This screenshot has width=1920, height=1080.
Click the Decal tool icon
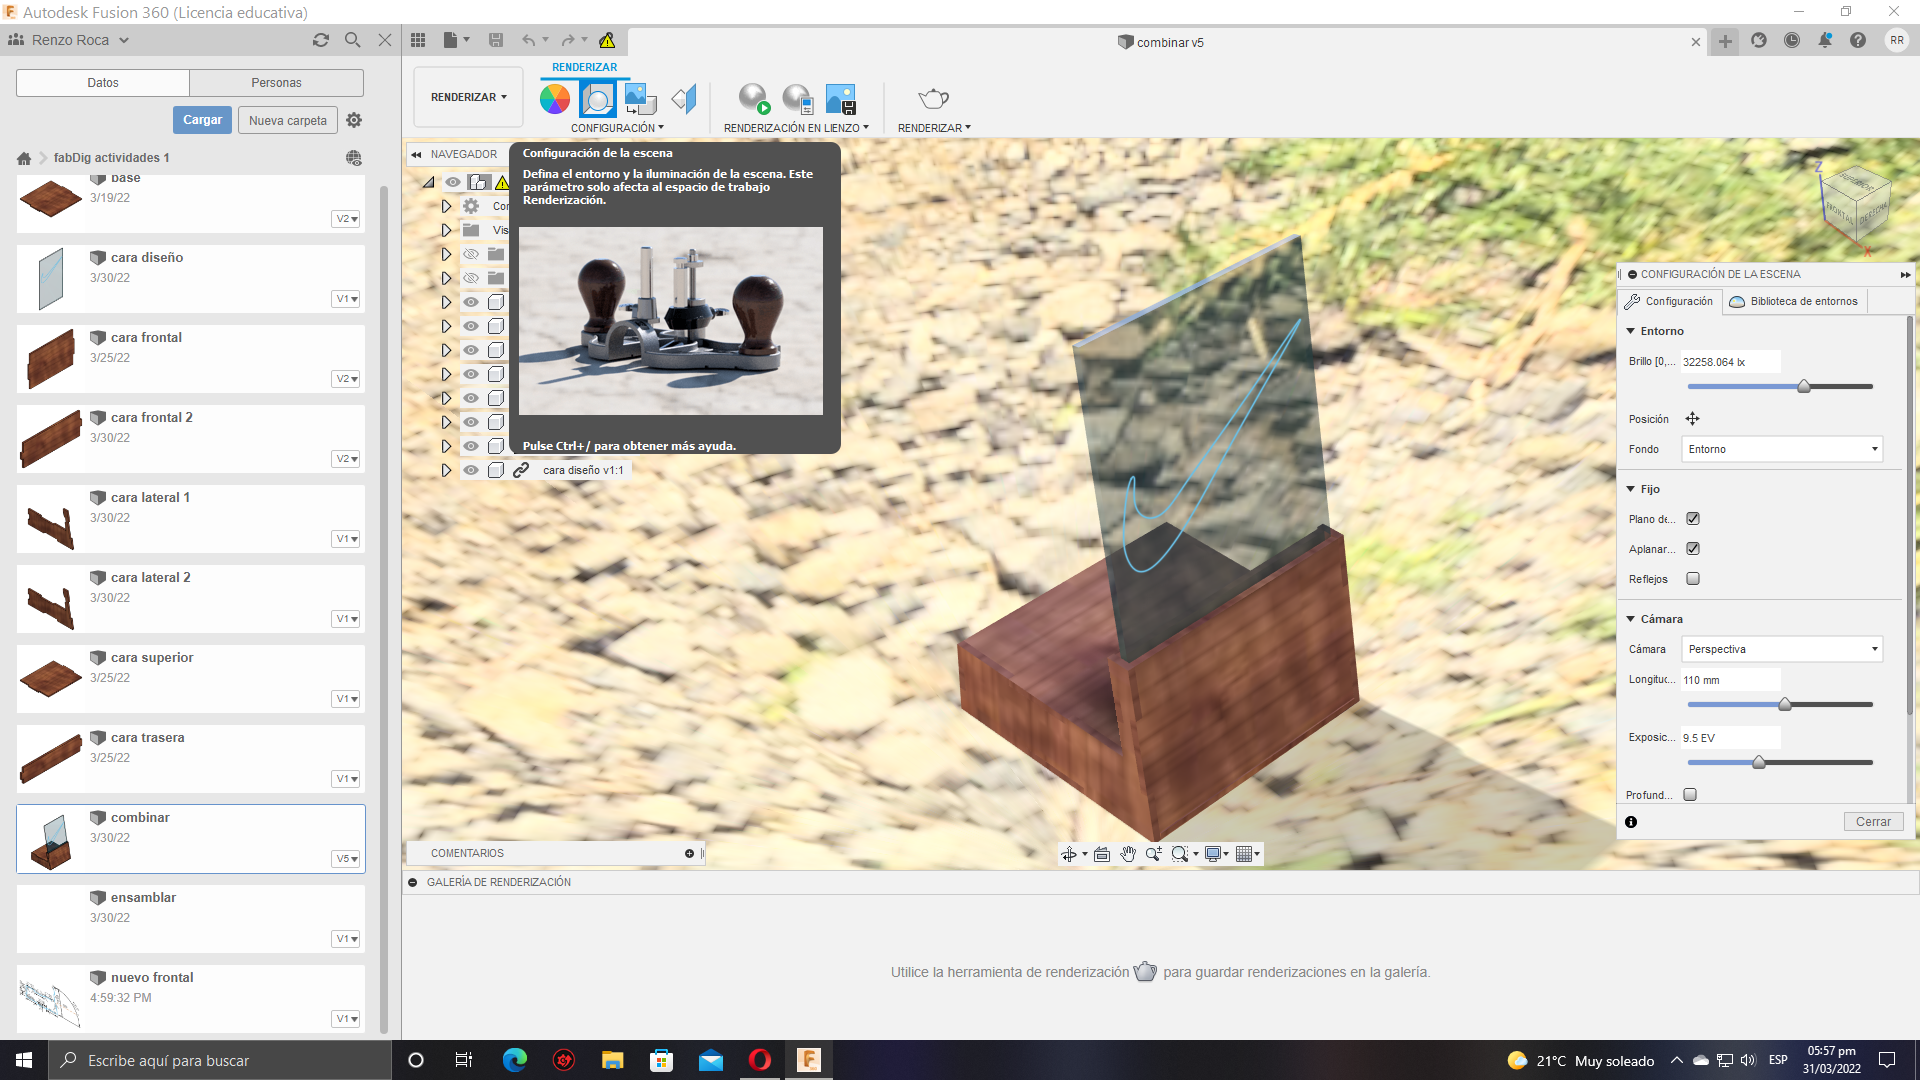pos(639,99)
